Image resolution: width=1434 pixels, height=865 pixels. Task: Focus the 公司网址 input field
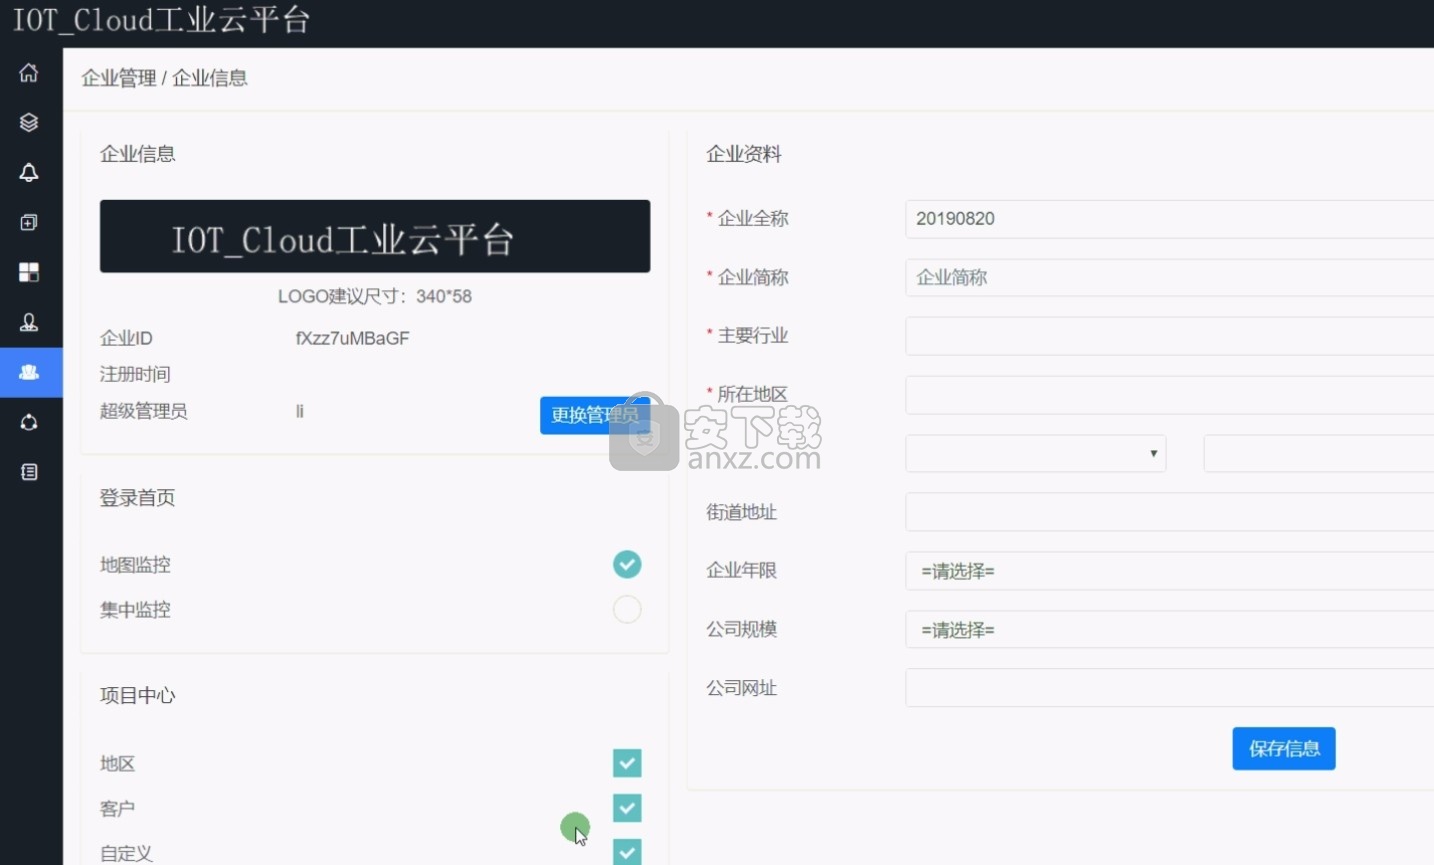point(1170,688)
